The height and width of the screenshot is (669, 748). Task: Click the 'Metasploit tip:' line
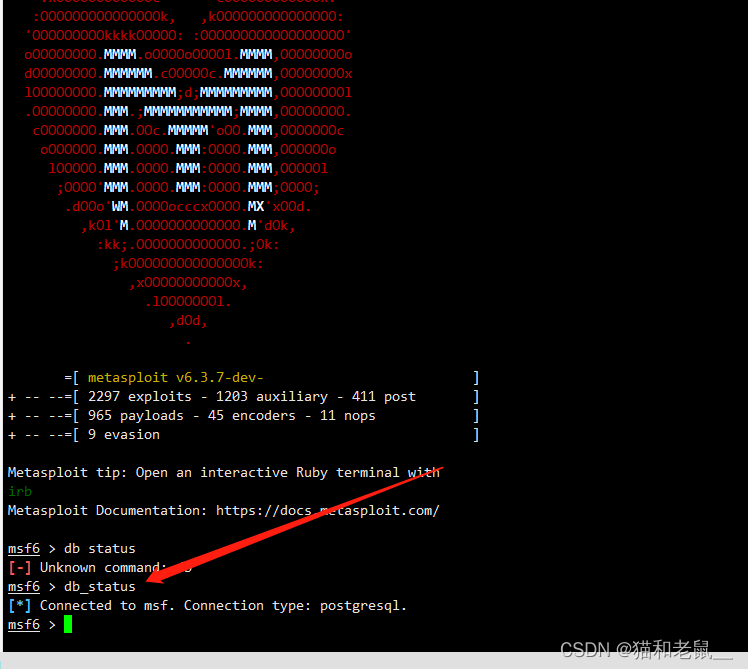coord(224,472)
